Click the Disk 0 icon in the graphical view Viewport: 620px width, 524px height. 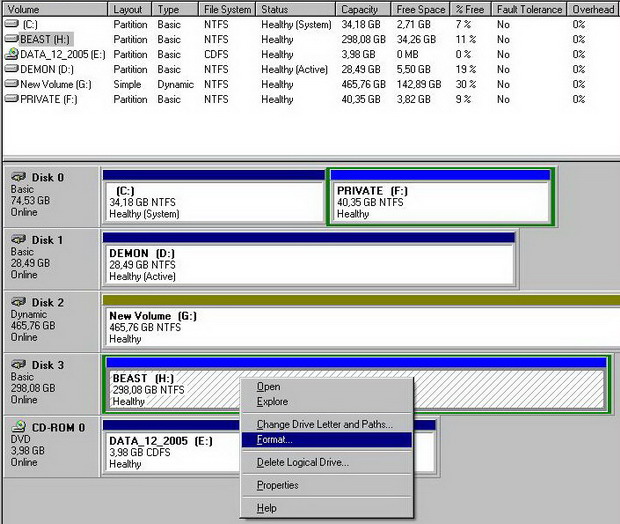[x=19, y=176]
